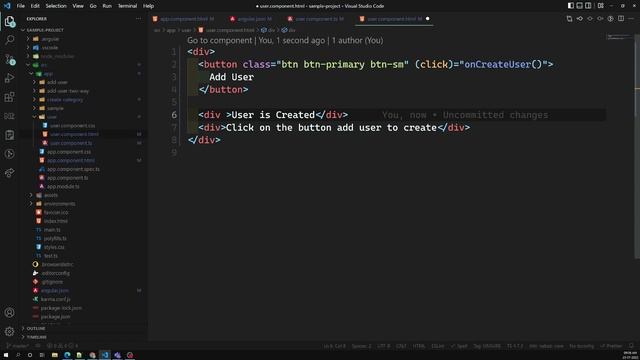Open Edit menu
The width and height of the screenshot is (640, 360).
point(35,6)
